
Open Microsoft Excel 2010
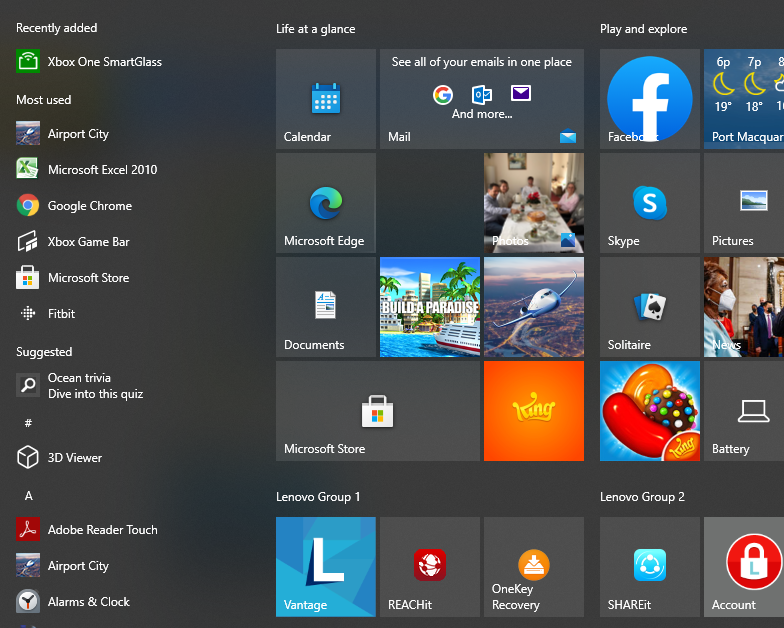point(86,170)
